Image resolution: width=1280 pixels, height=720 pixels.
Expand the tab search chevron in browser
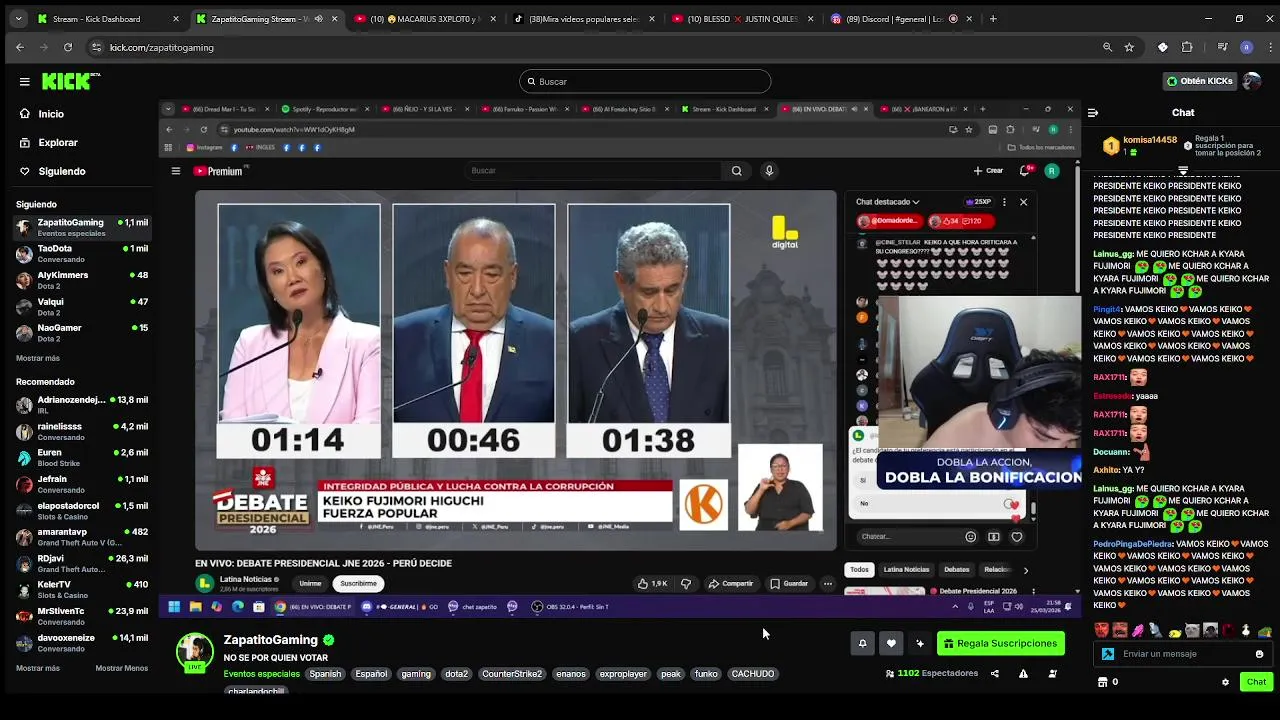[x=19, y=19]
